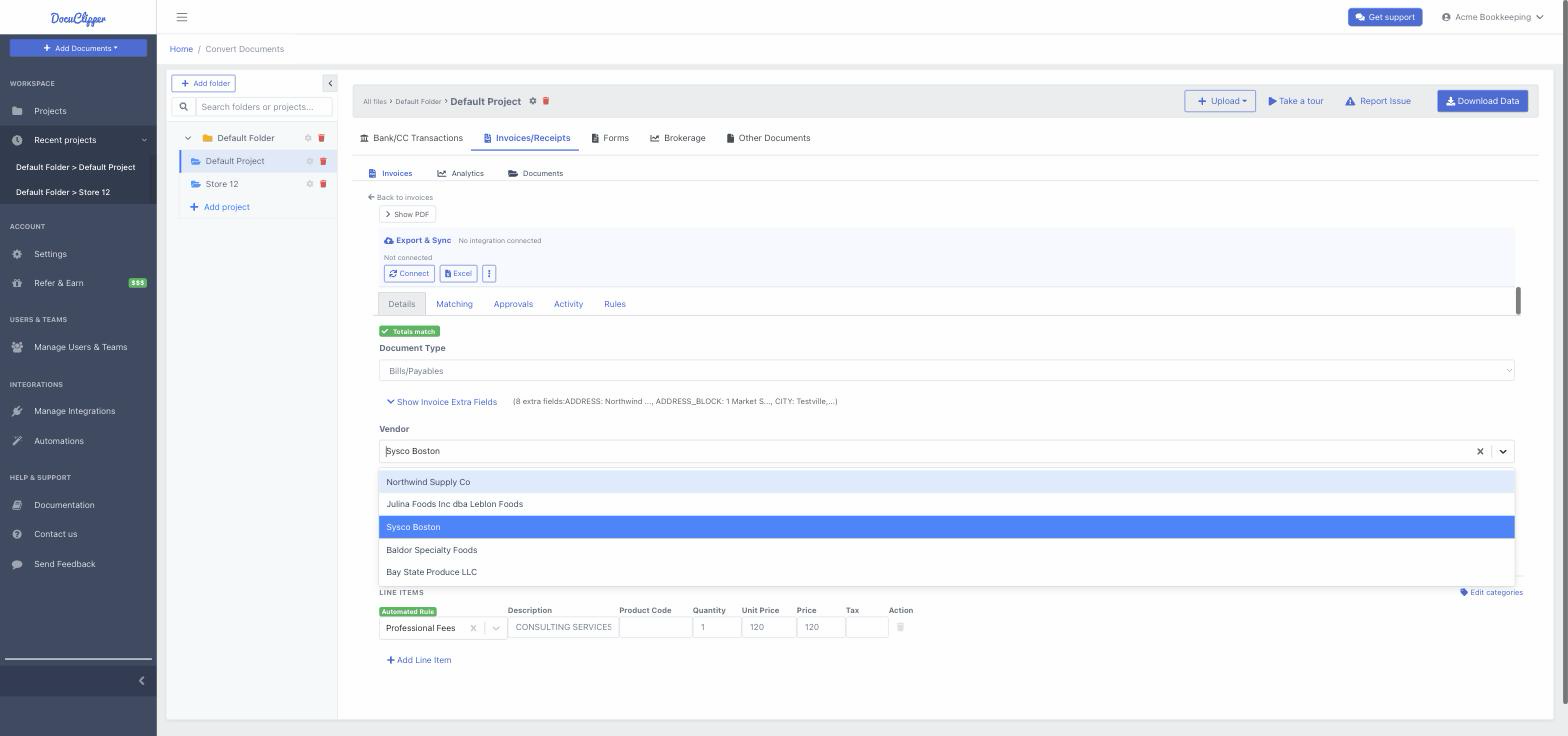The height and width of the screenshot is (736, 1568).
Task: Open Projects from the sidebar
Action: pyautogui.click(x=50, y=111)
